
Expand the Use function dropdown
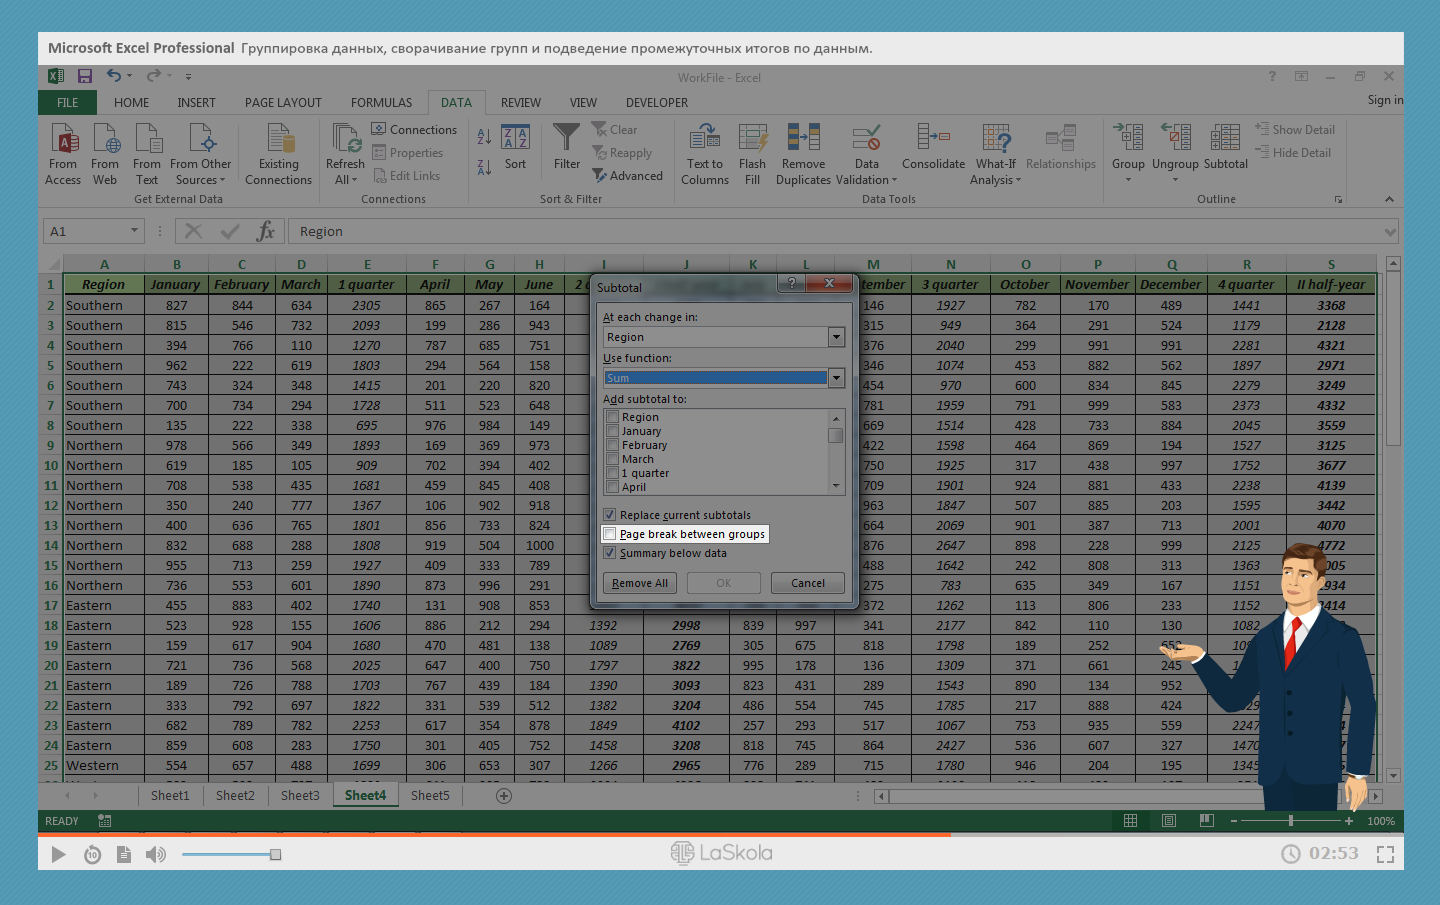[x=836, y=378]
